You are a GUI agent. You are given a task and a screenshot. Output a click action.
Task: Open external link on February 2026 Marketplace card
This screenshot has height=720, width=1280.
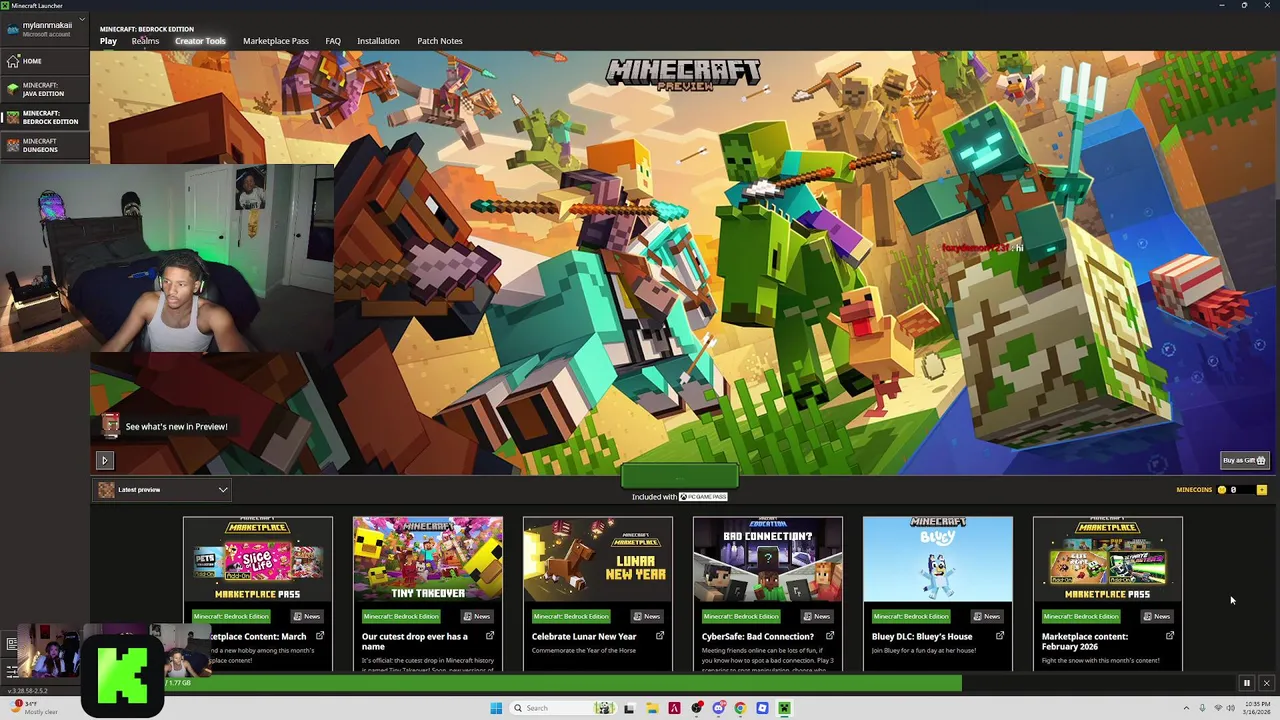(1170, 636)
